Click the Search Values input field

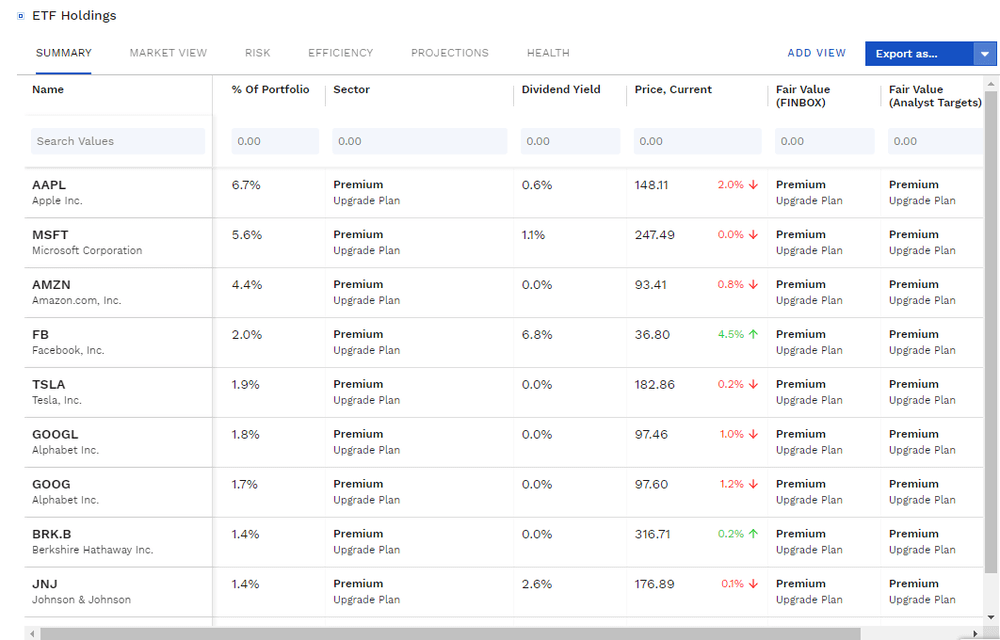click(x=117, y=141)
